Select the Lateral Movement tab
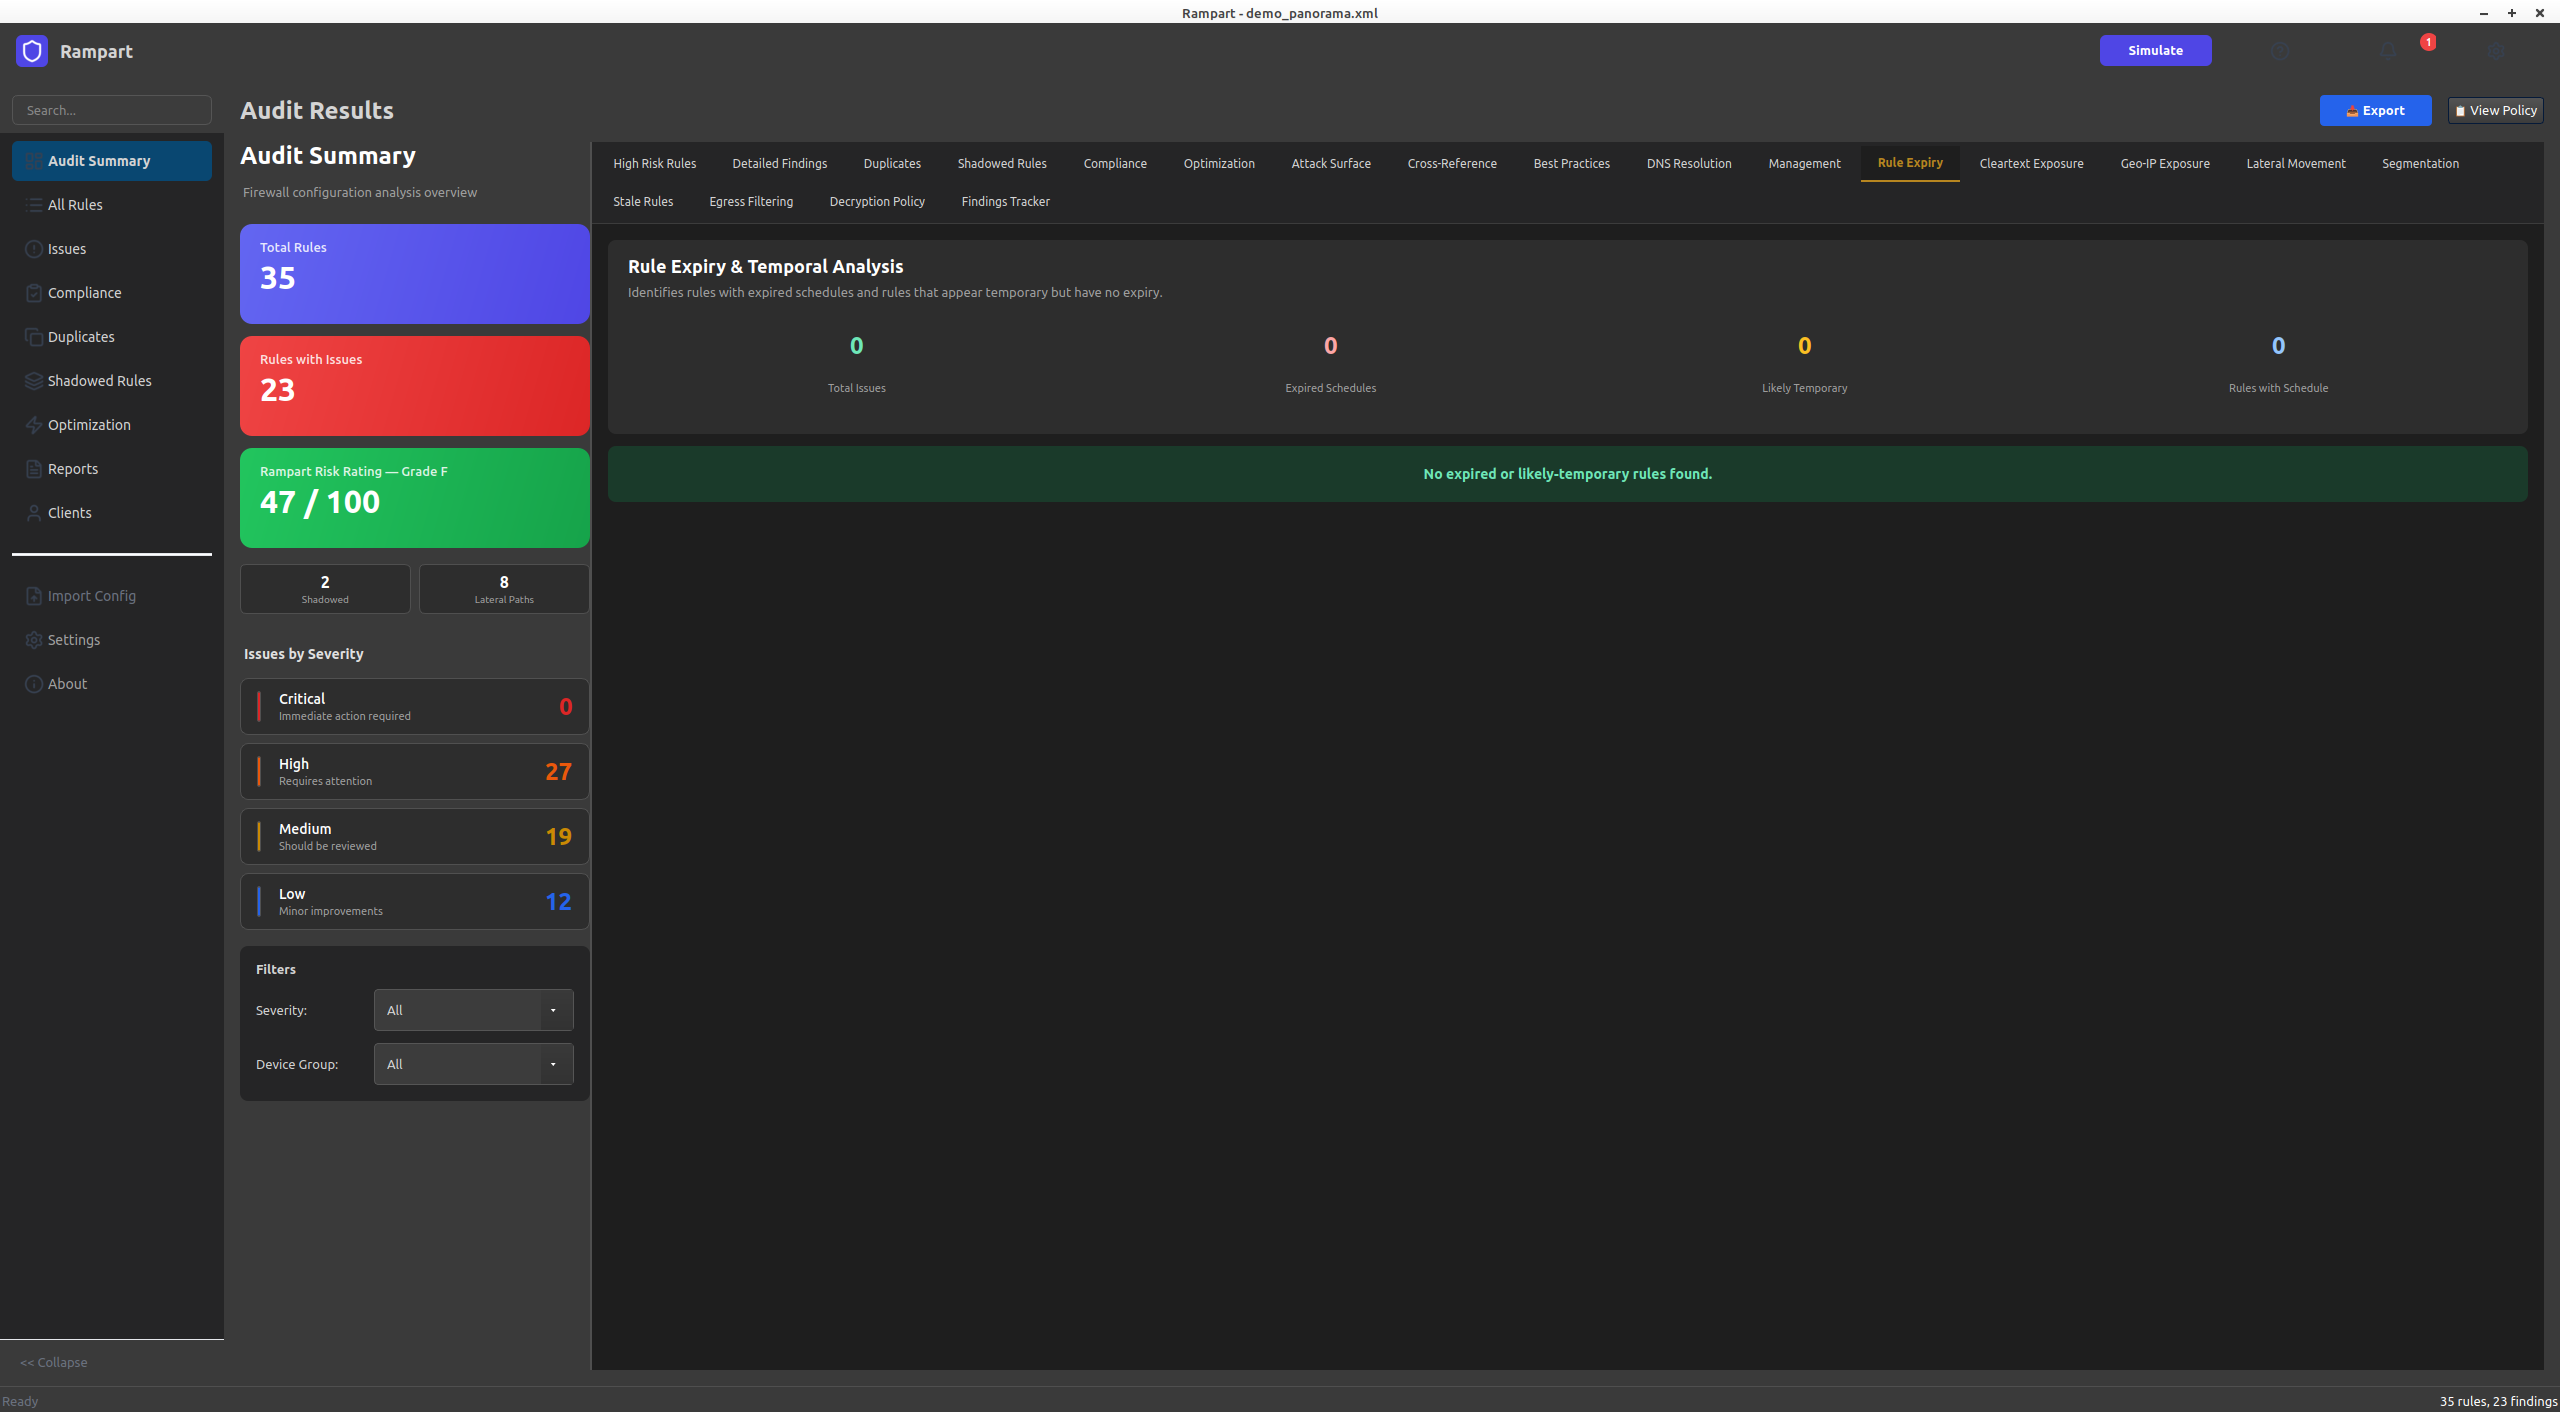The image size is (2560, 1412). (2295, 163)
